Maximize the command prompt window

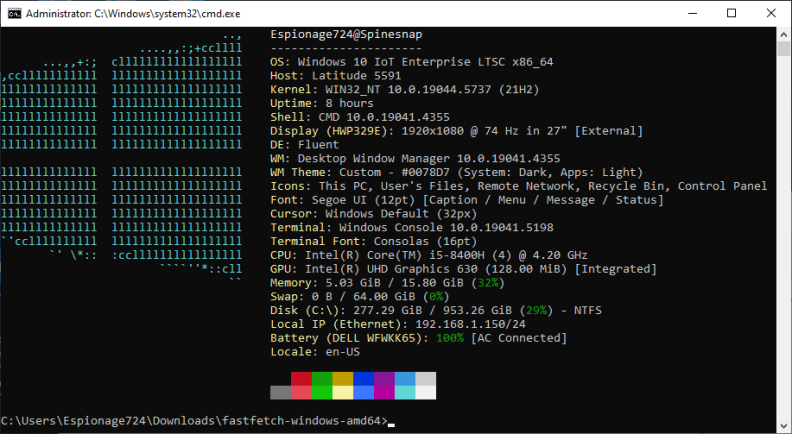coord(731,14)
